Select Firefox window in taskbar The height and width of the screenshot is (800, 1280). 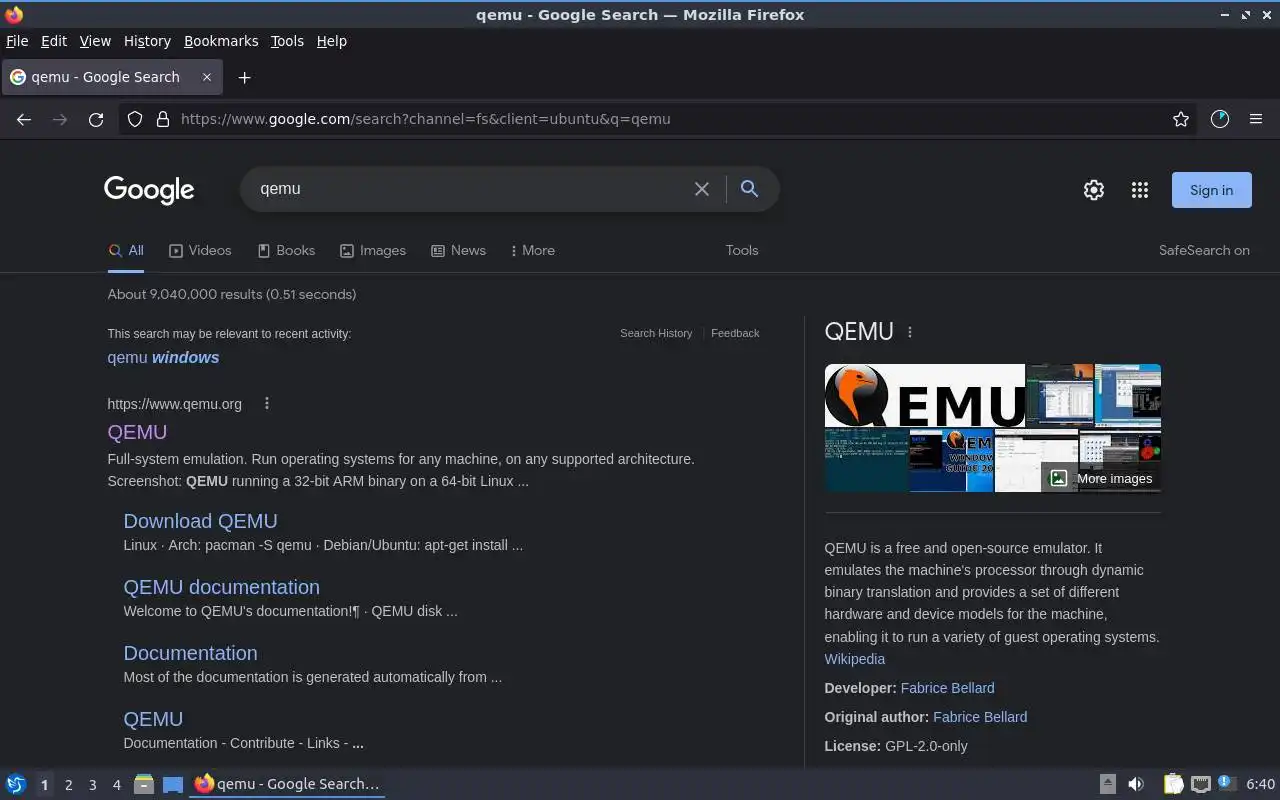(x=287, y=784)
